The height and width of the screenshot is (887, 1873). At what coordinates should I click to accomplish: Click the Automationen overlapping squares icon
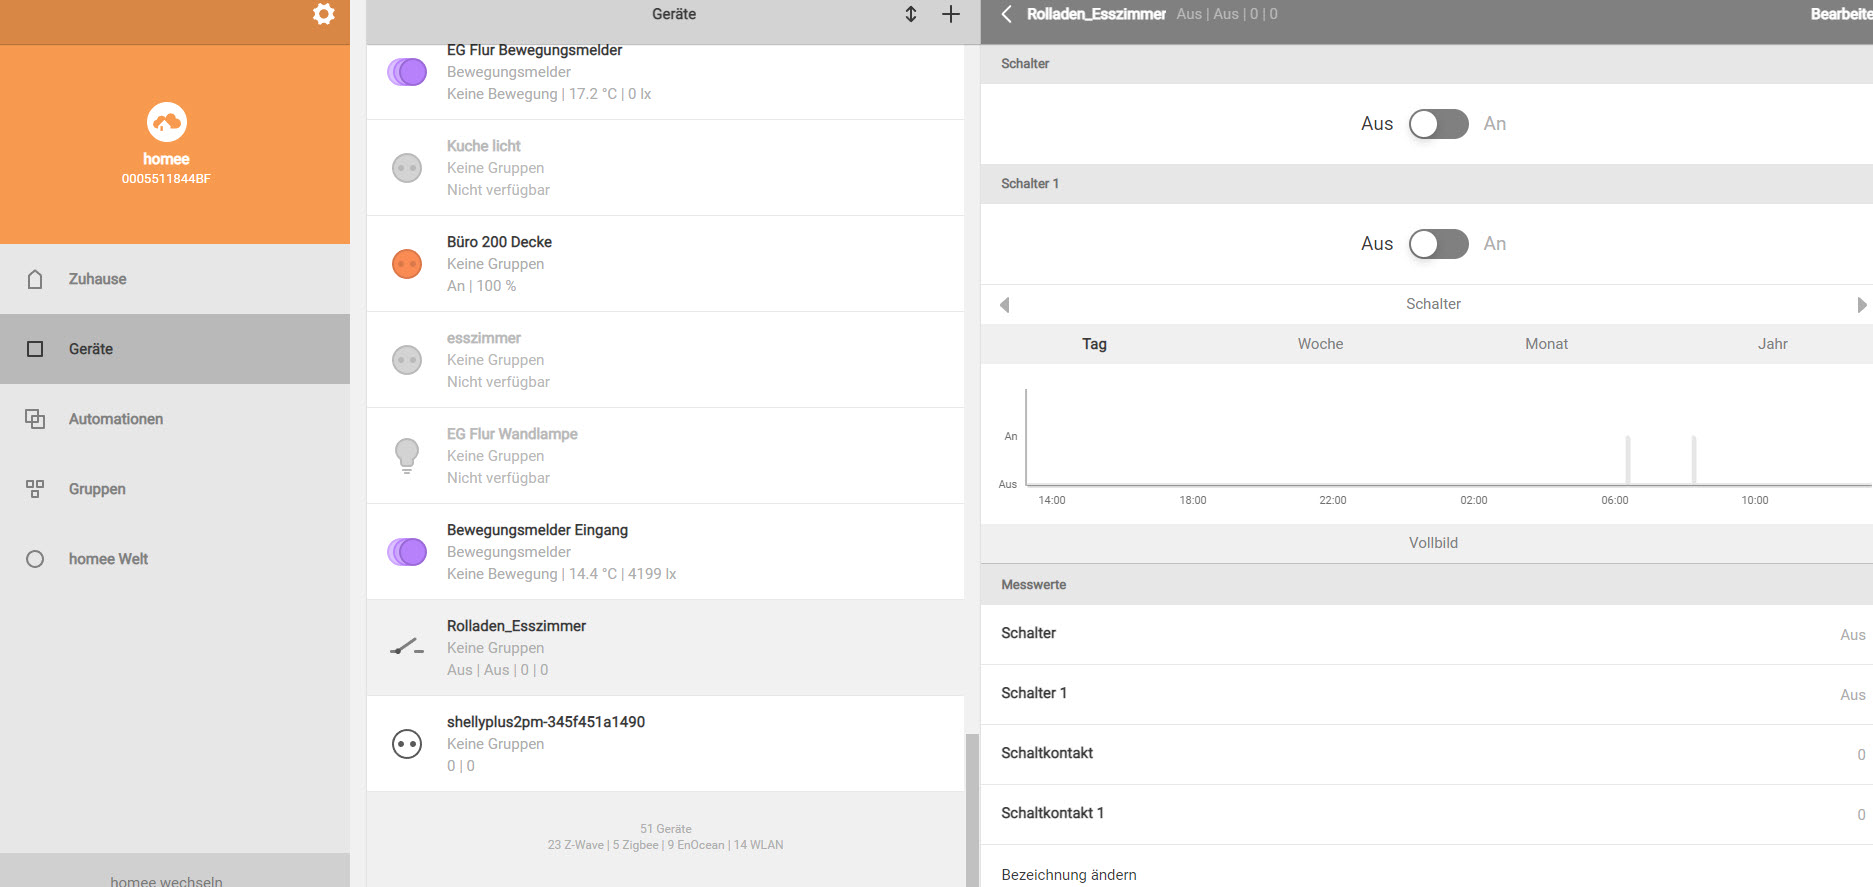[35, 419]
